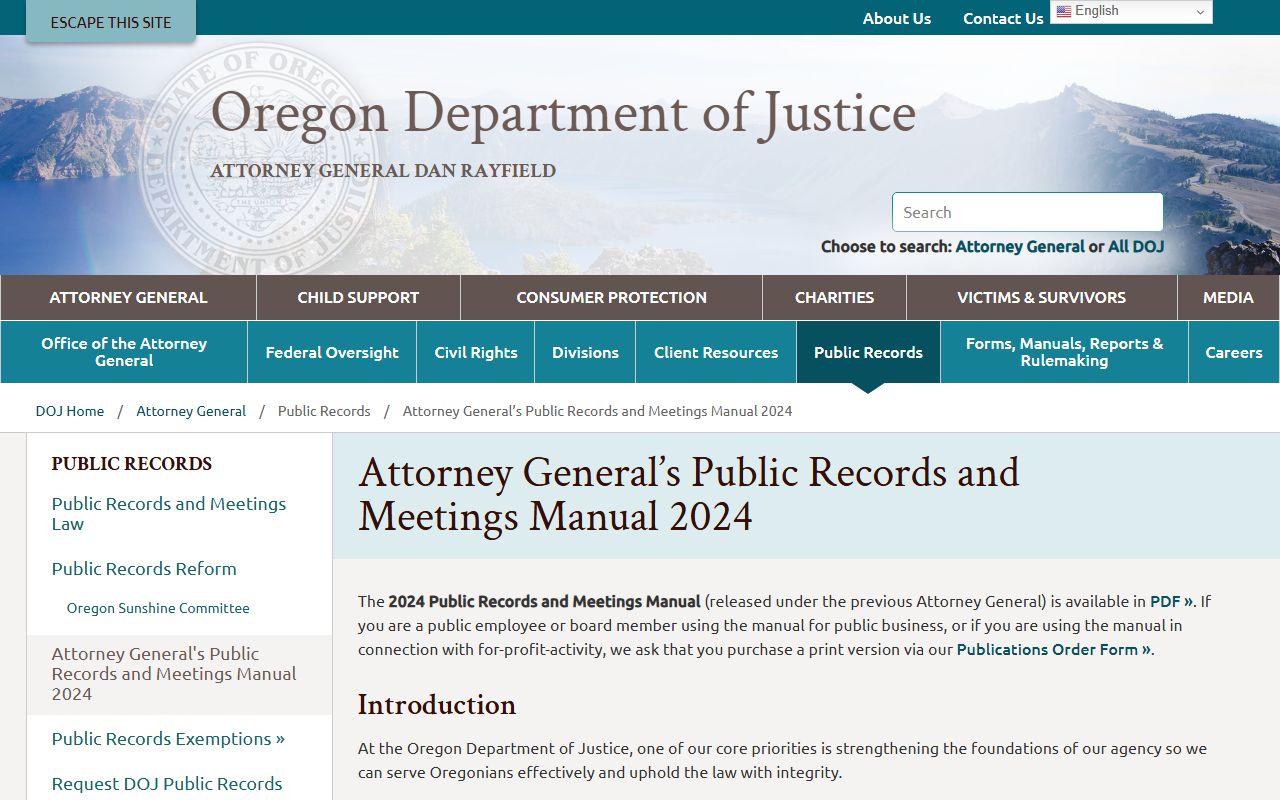Open the About Us page
Image resolution: width=1280 pixels, height=800 pixels.
pos(897,18)
